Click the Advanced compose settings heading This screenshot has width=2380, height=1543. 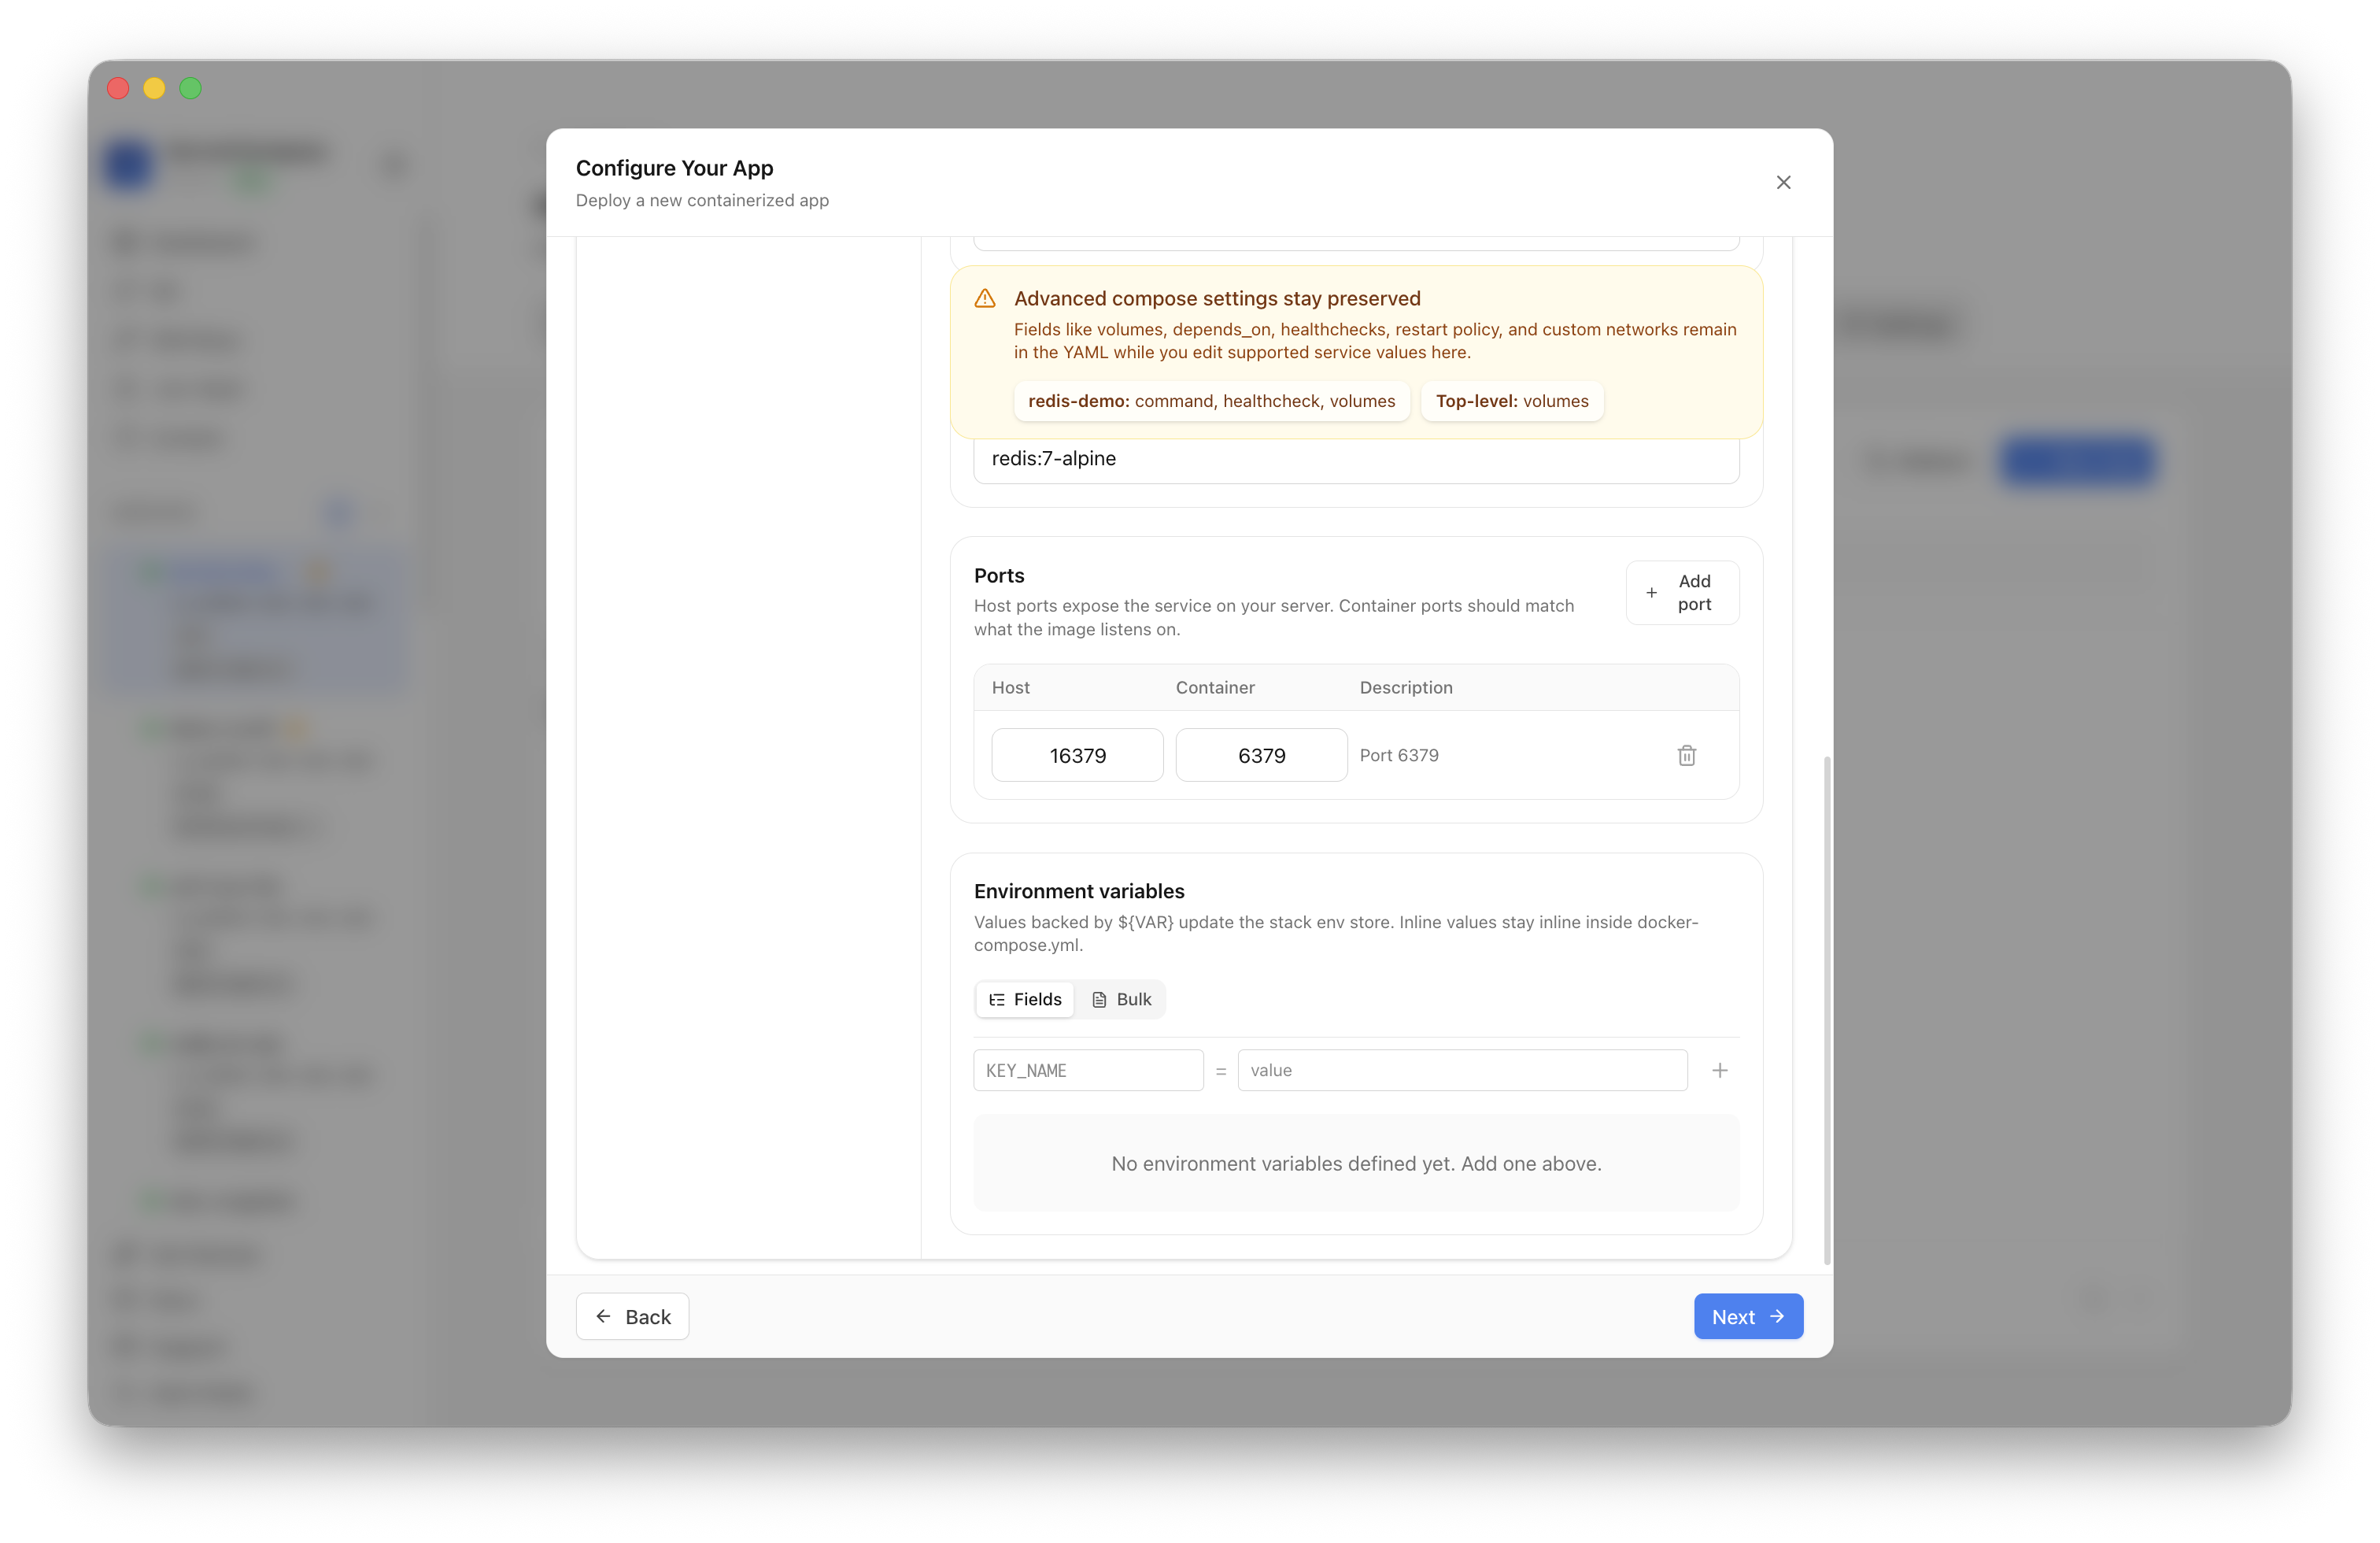point(1216,298)
